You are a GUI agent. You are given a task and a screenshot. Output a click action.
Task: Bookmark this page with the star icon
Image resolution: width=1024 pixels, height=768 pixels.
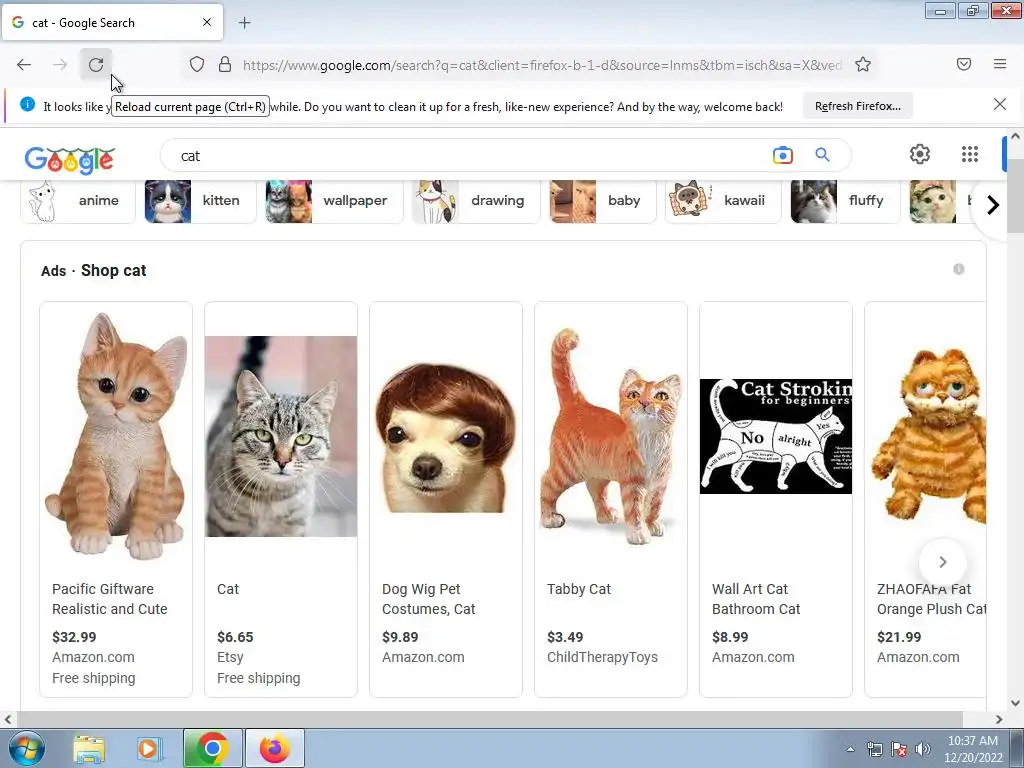863,64
